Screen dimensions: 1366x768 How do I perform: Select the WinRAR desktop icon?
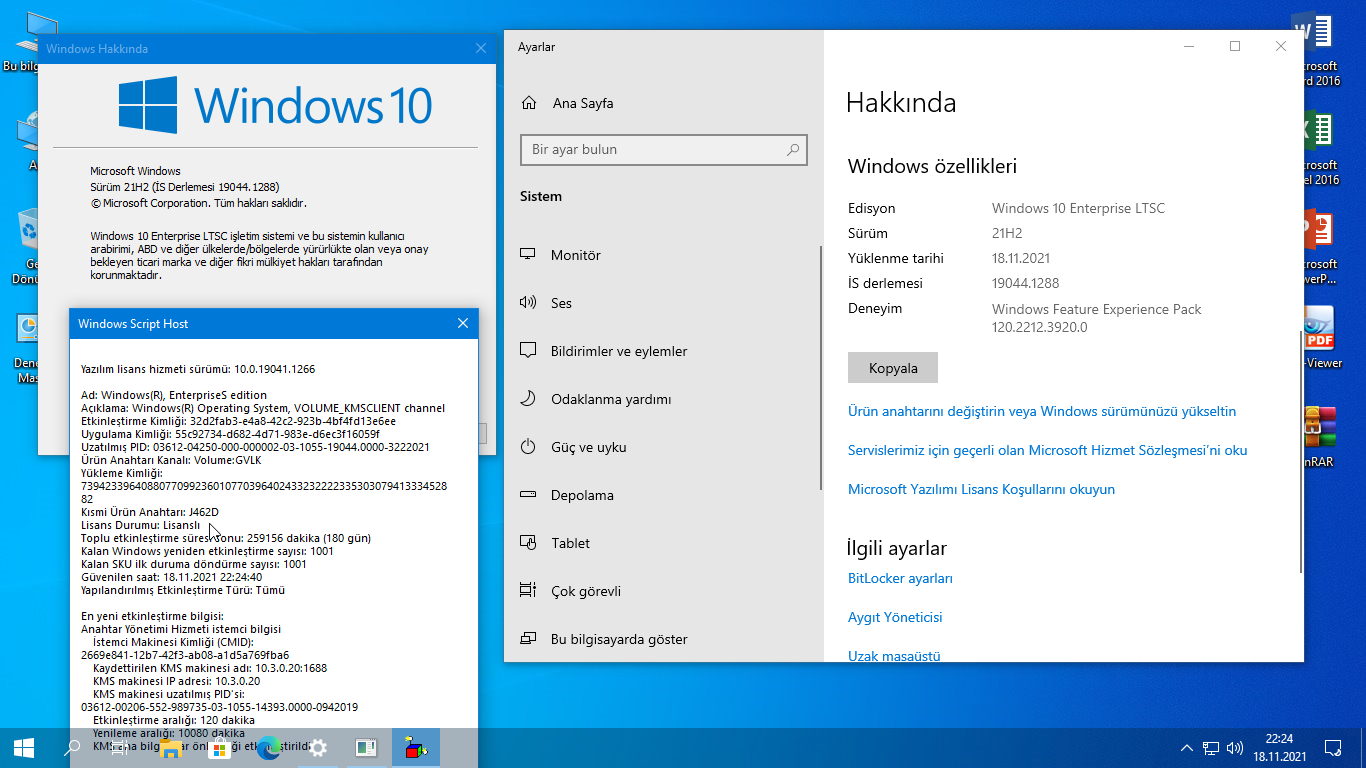tap(1318, 436)
